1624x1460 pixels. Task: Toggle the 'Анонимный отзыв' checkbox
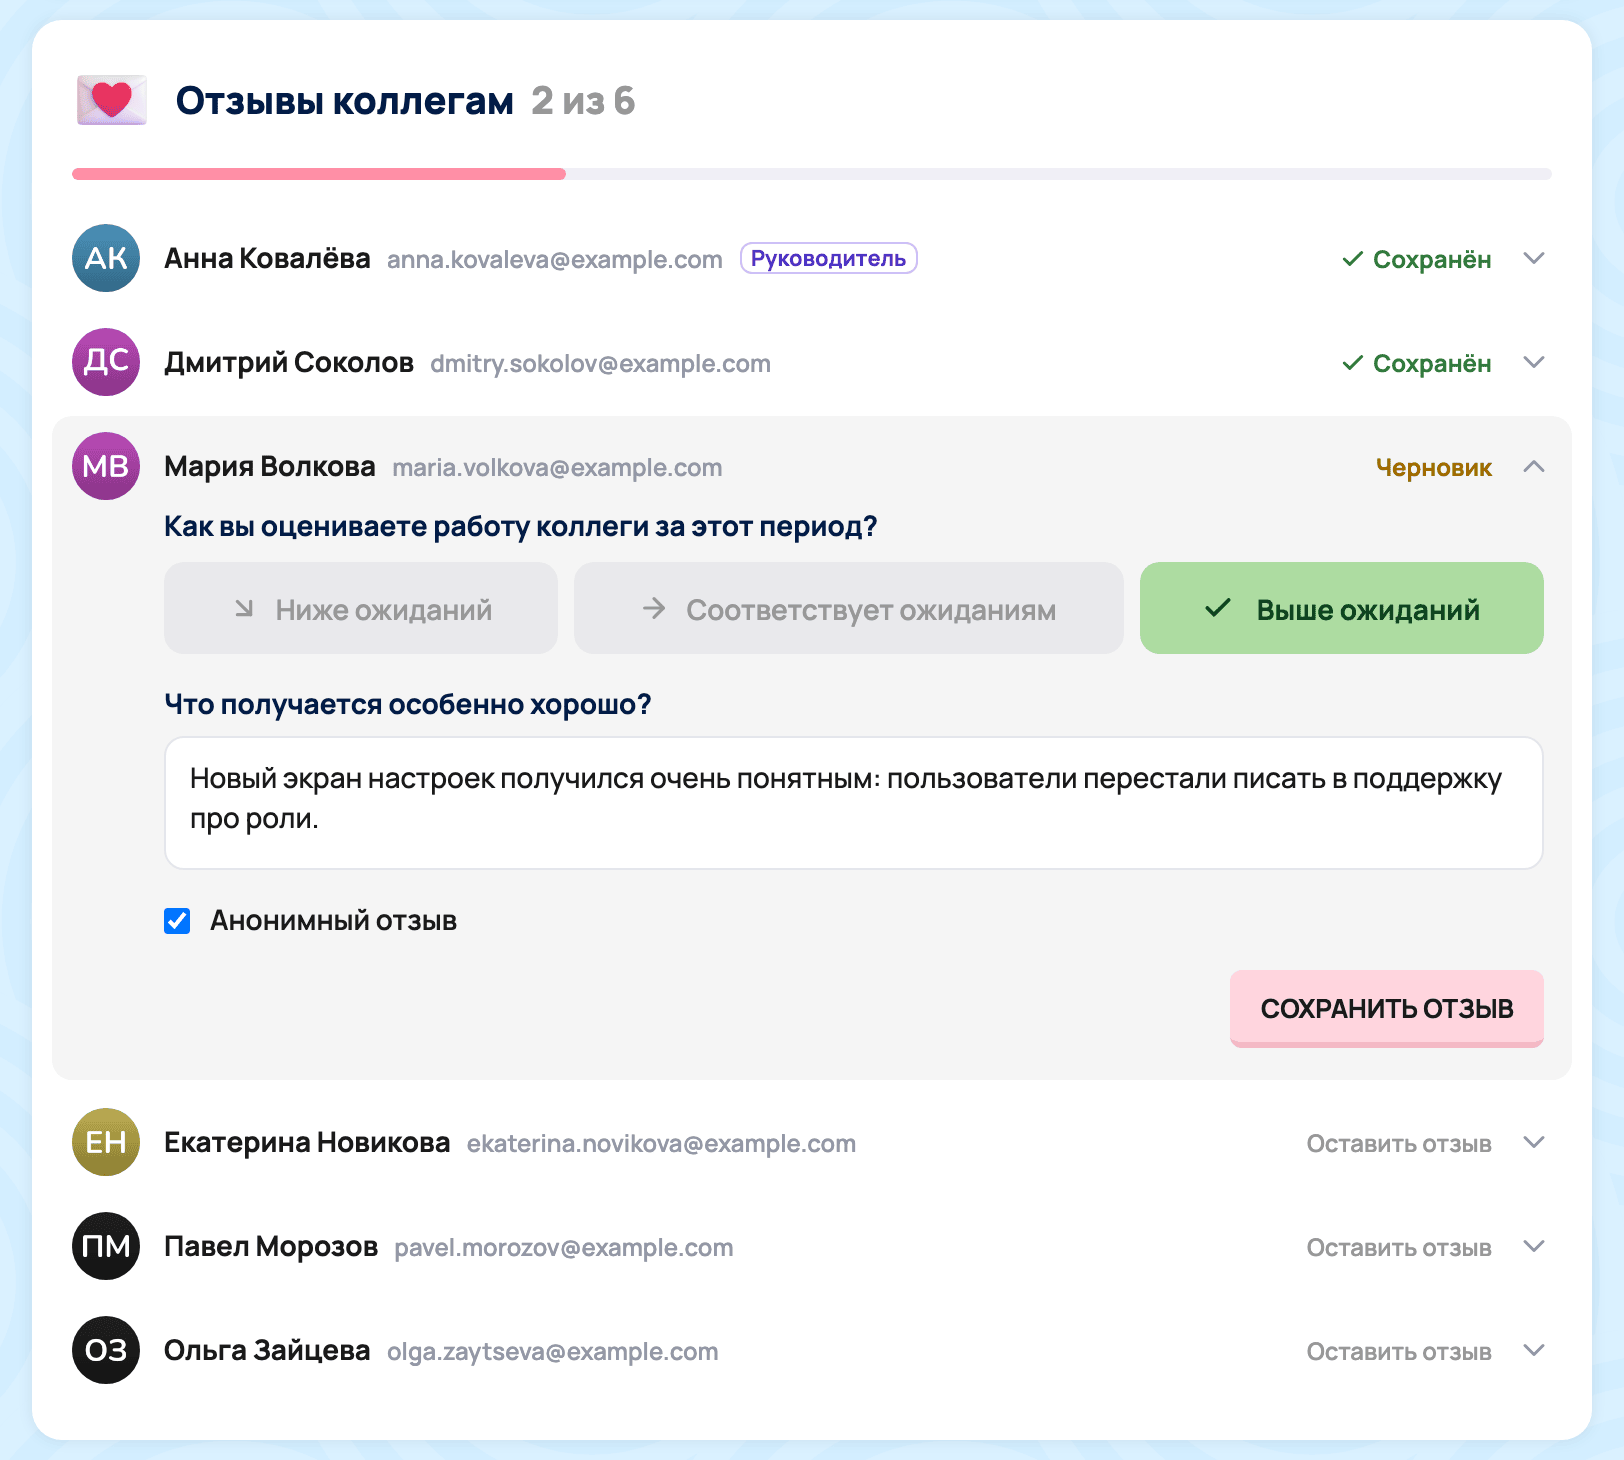tap(177, 921)
